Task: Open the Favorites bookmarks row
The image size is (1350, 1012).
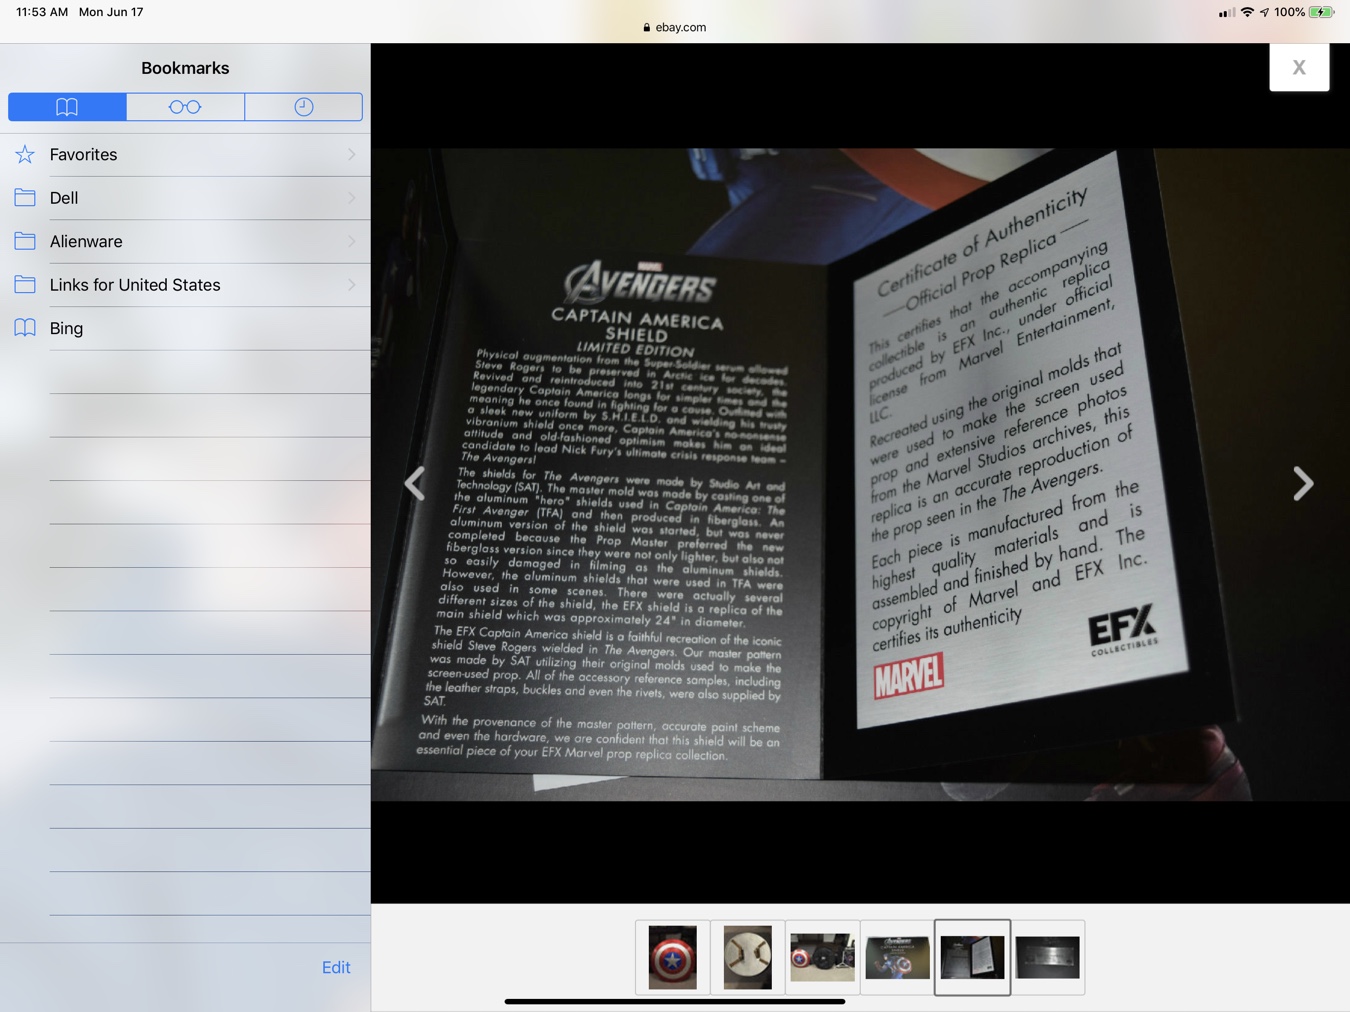Action: point(185,155)
